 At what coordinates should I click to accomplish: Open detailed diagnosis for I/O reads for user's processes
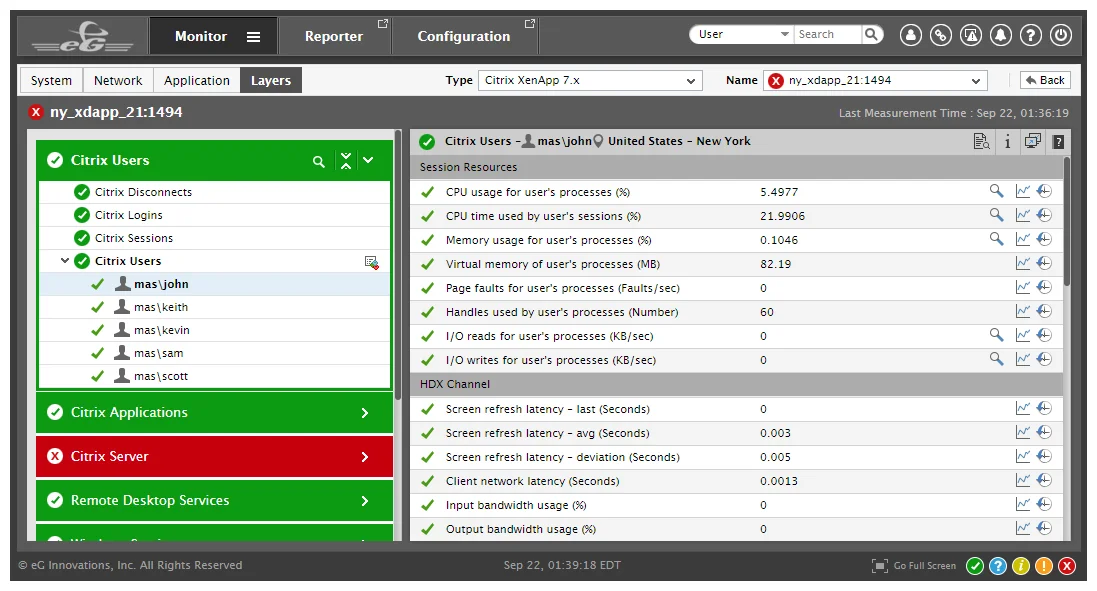coord(996,335)
